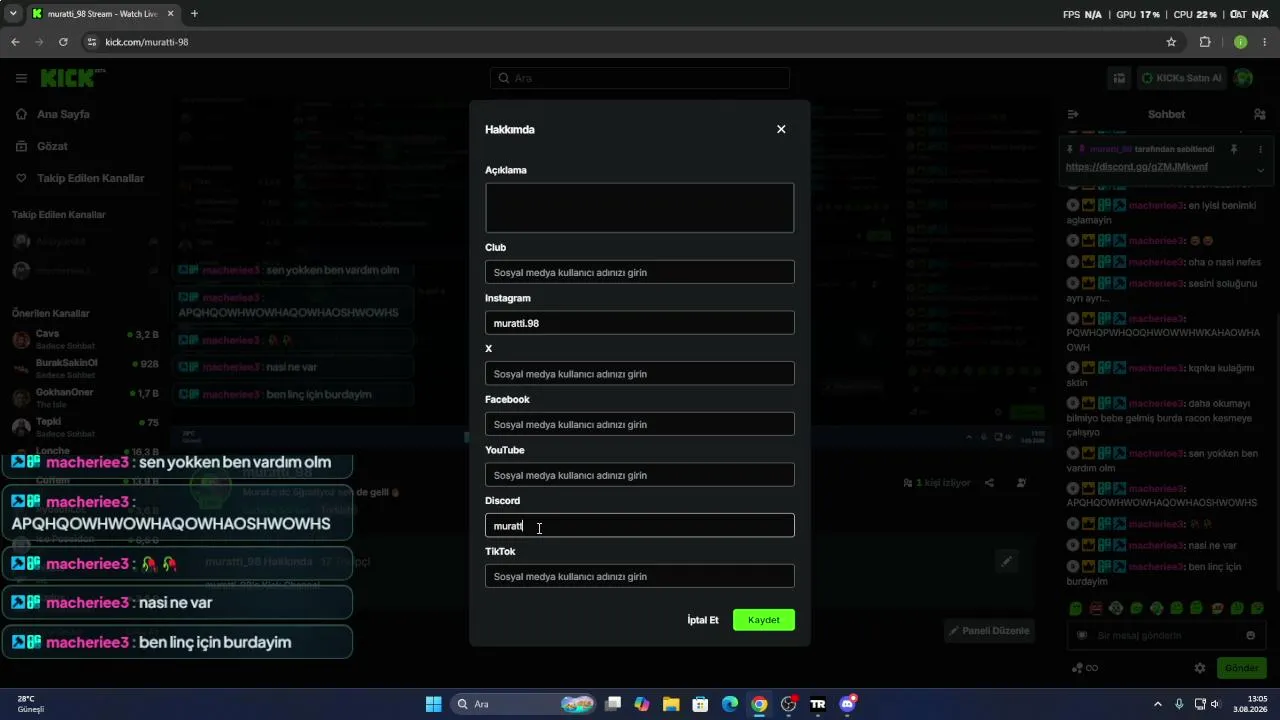
Task: Go back in Chrome
Action: tap(15, 42)
